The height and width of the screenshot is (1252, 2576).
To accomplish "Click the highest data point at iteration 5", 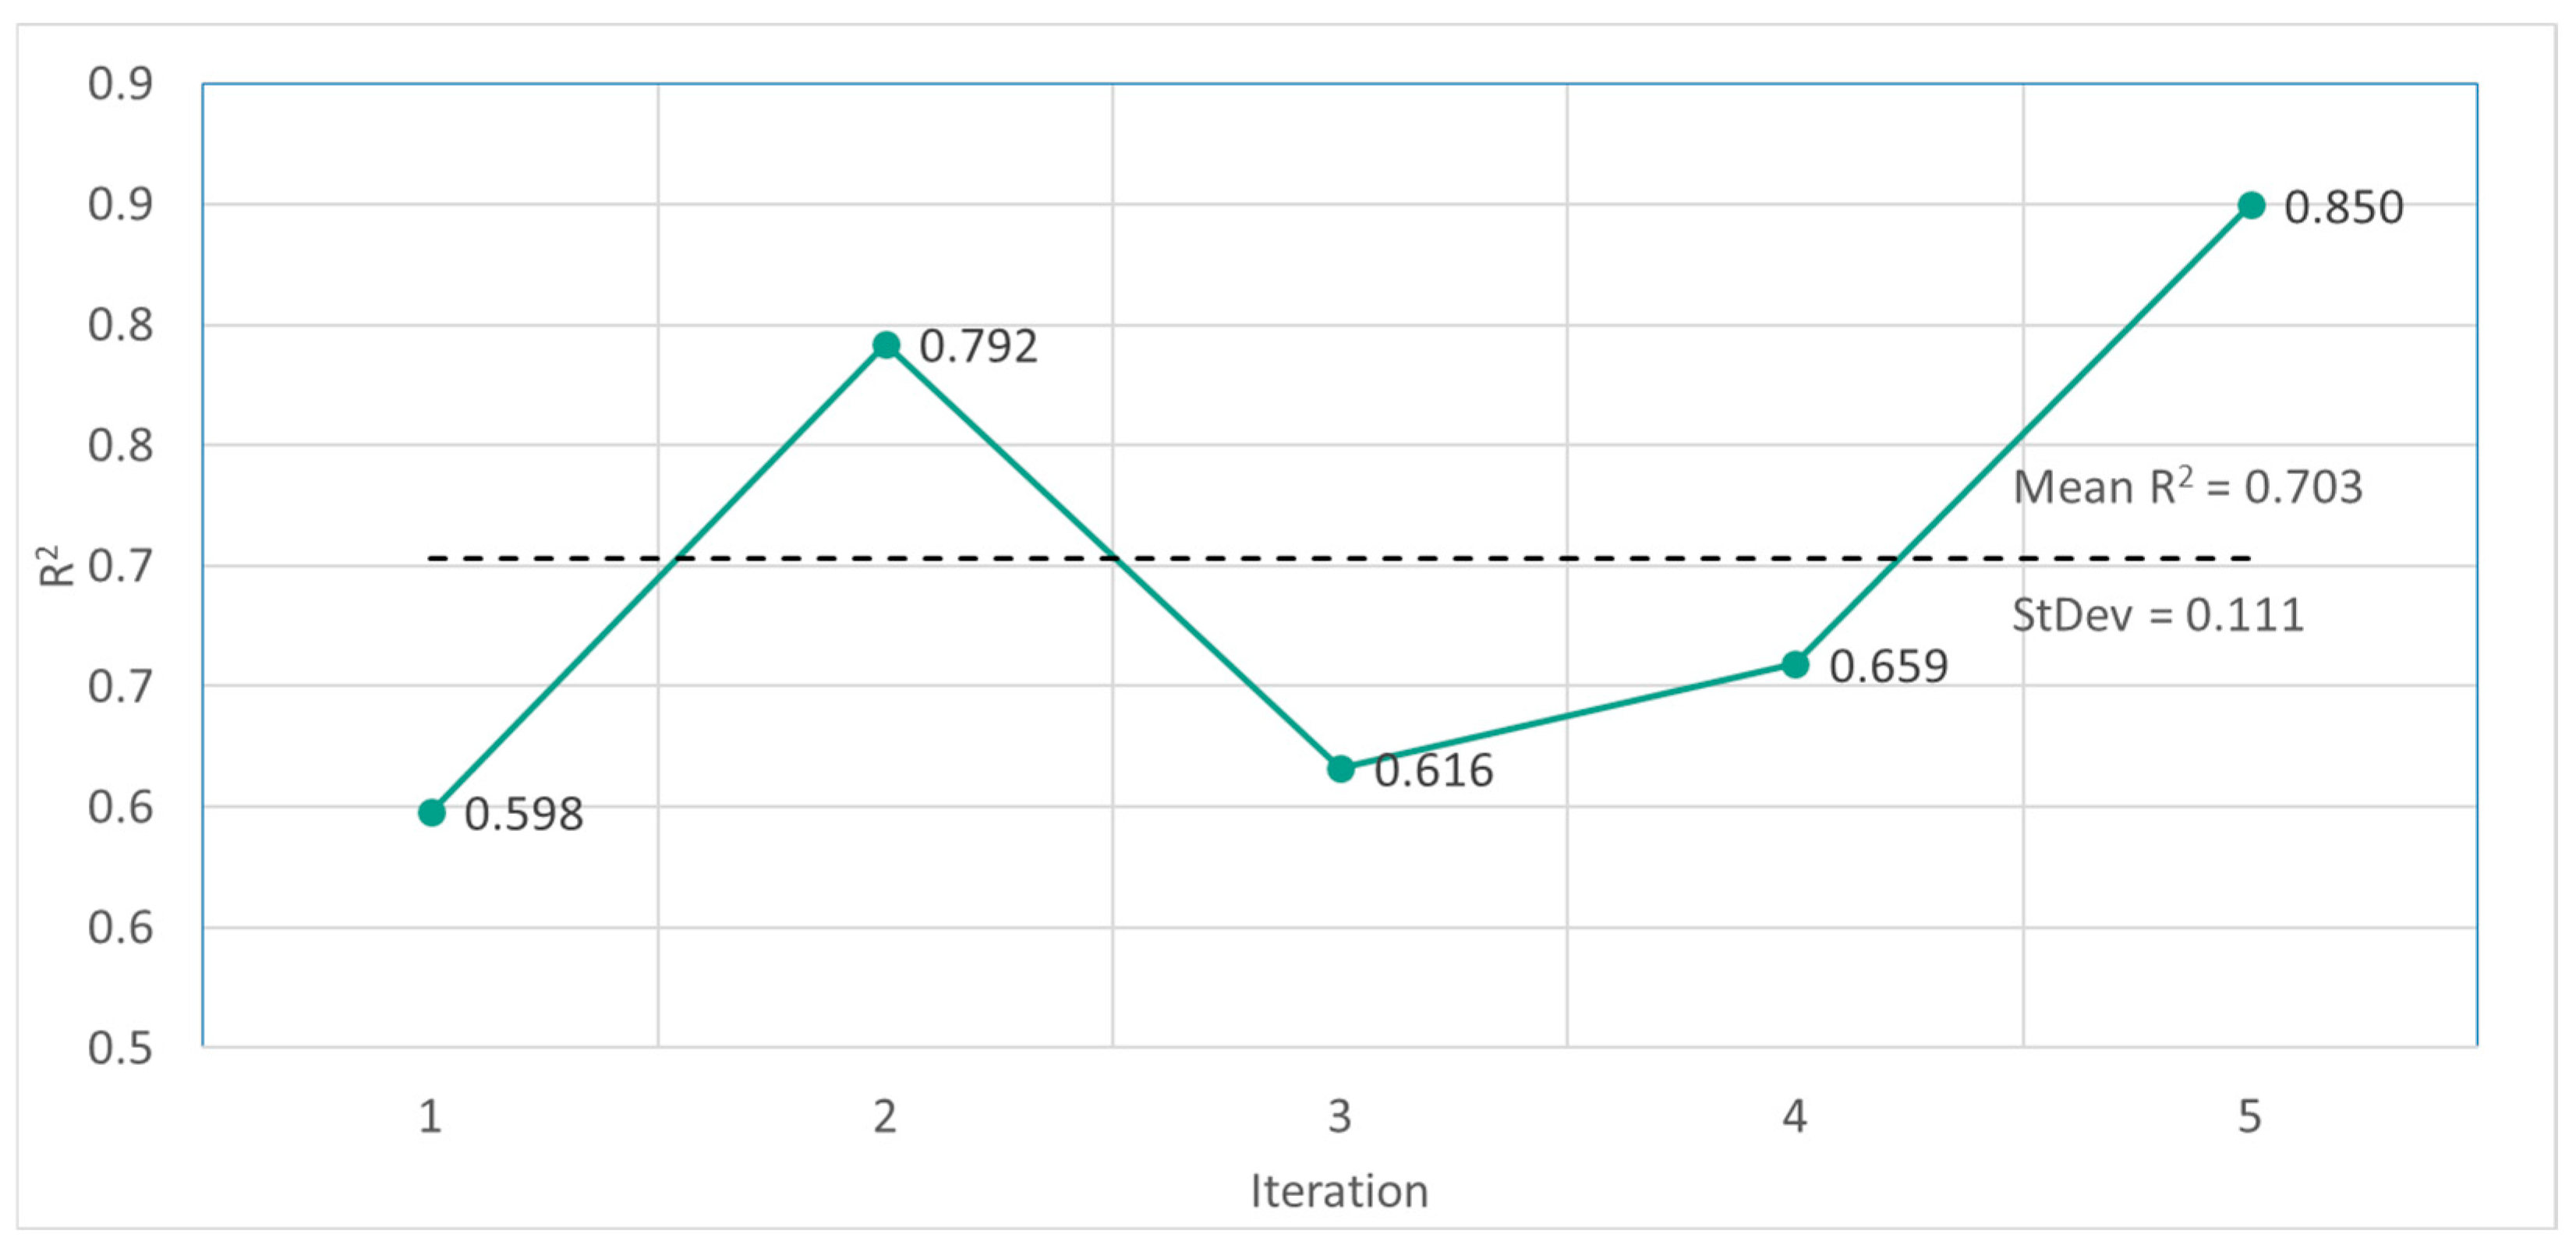I will (2251, 206).
